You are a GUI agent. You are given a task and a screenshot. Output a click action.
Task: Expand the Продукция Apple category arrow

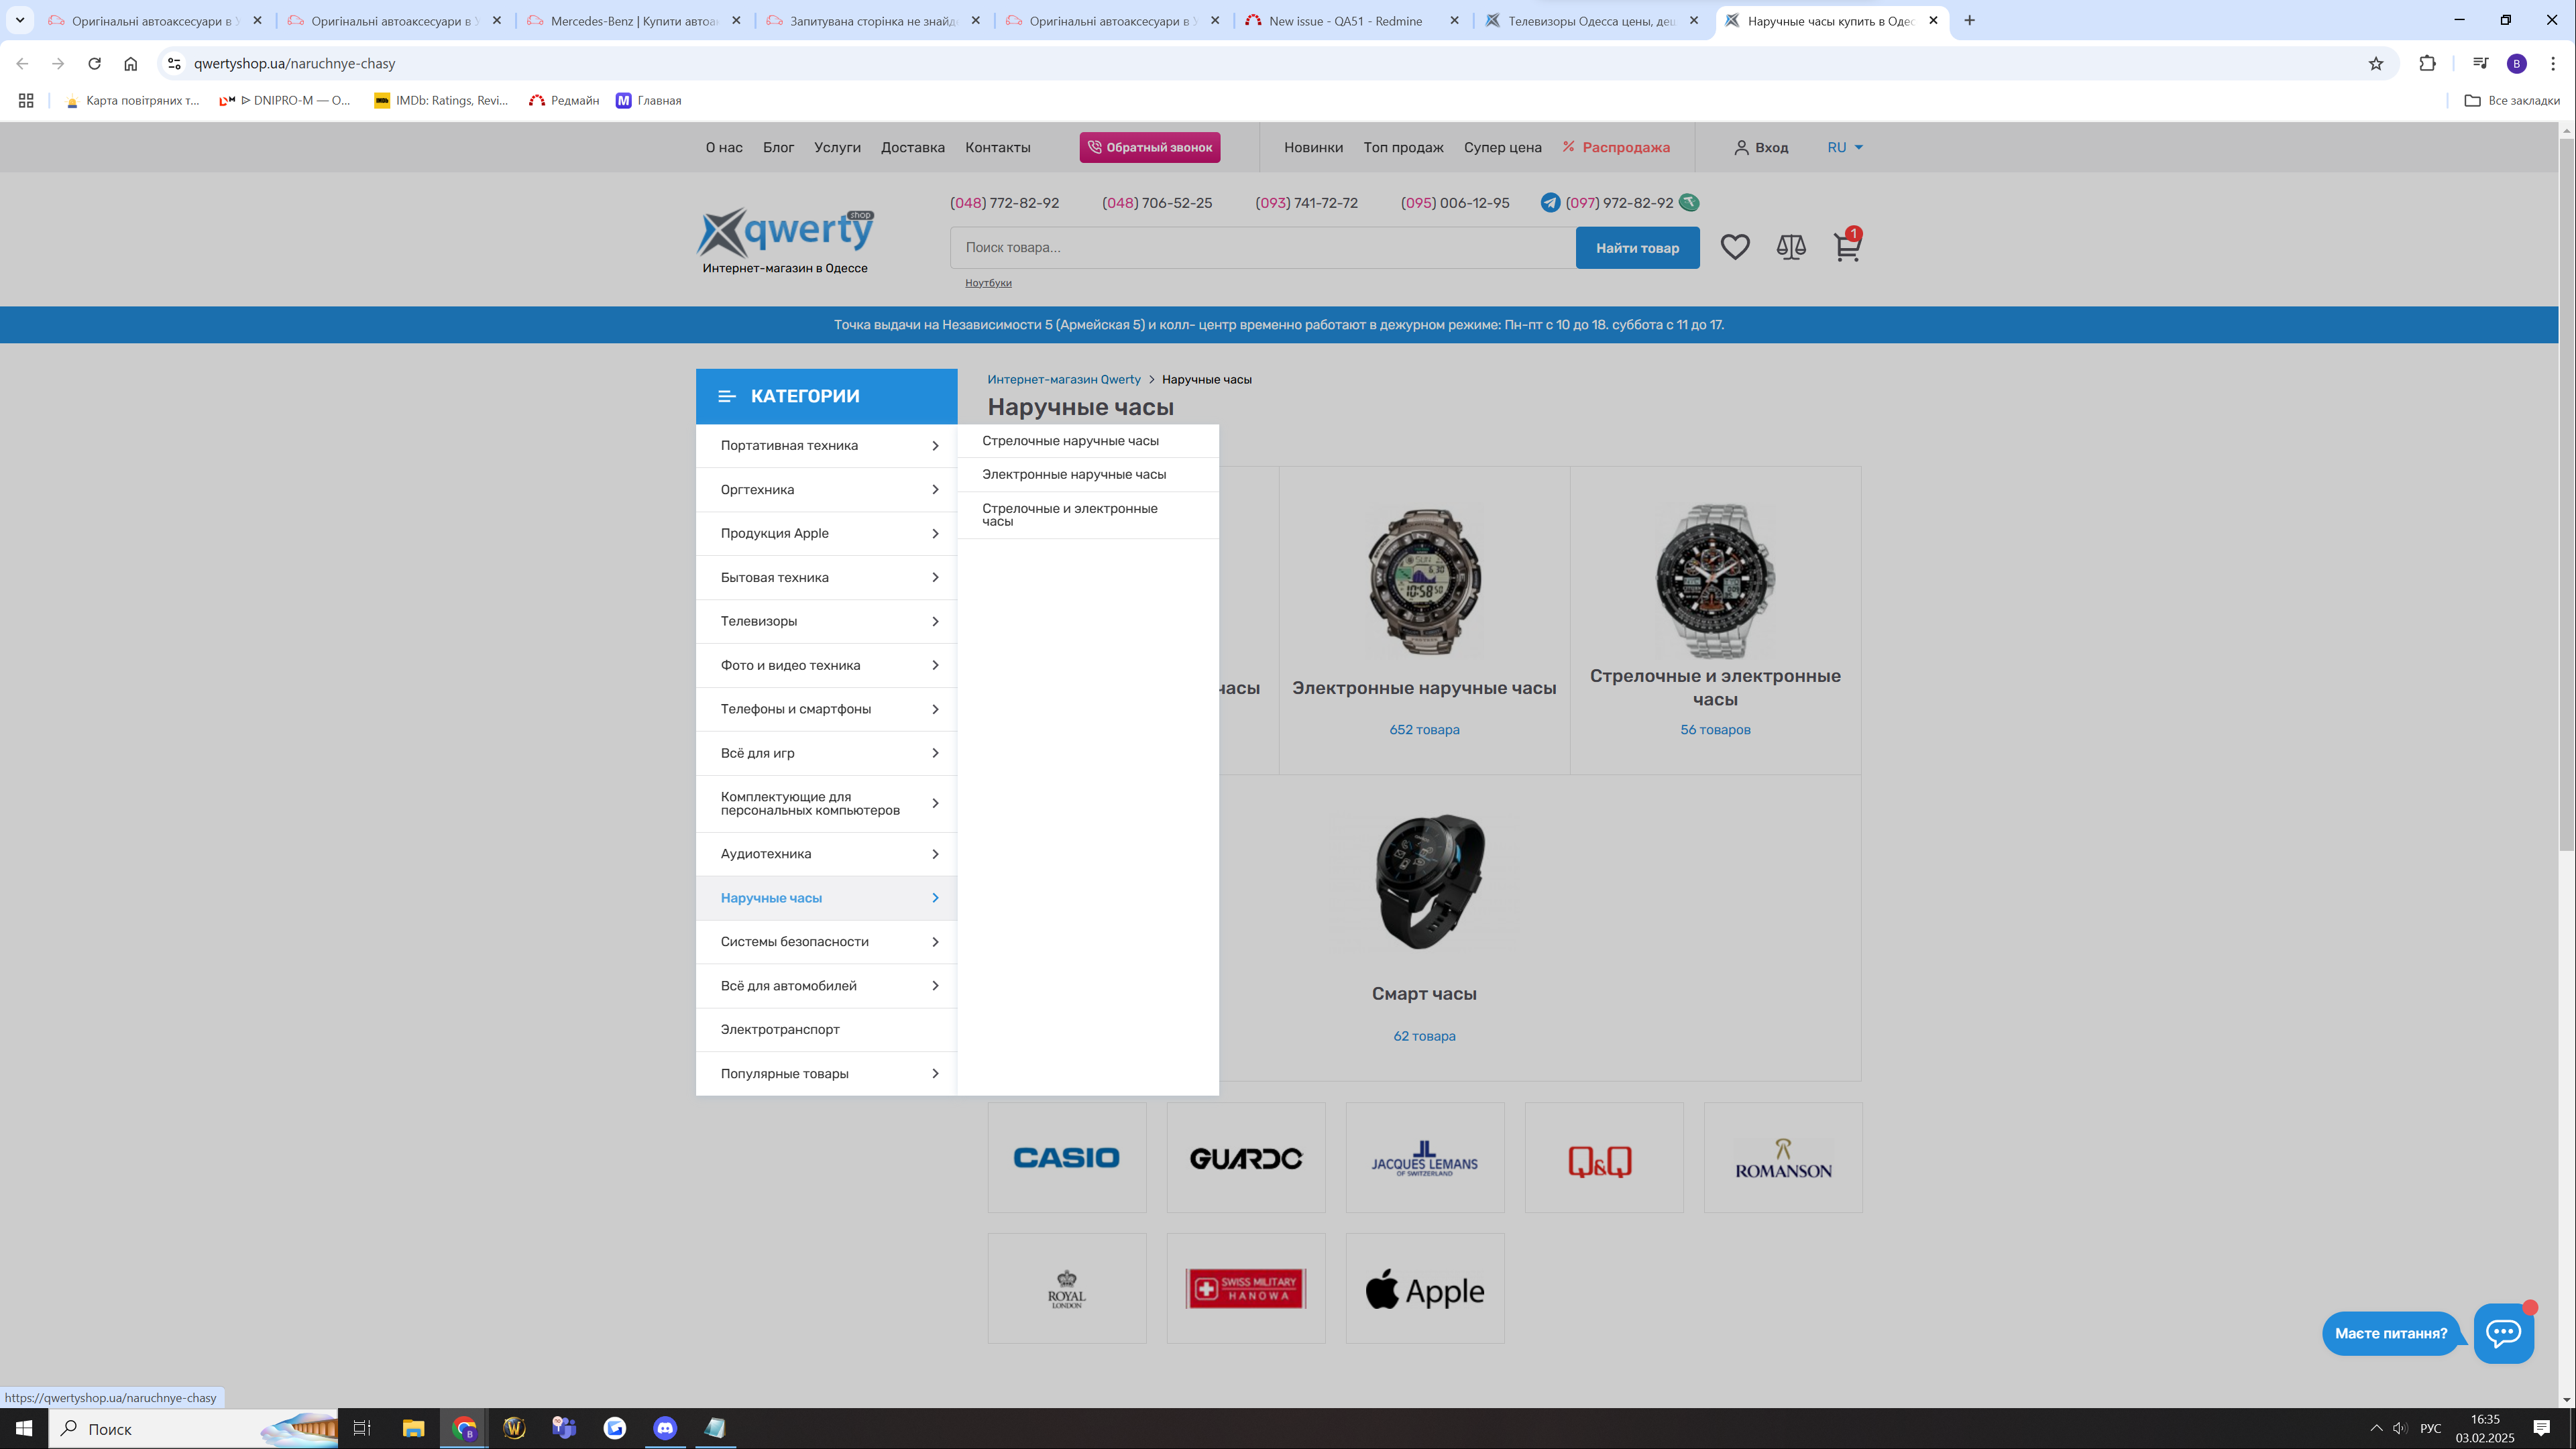coord(935,533)
